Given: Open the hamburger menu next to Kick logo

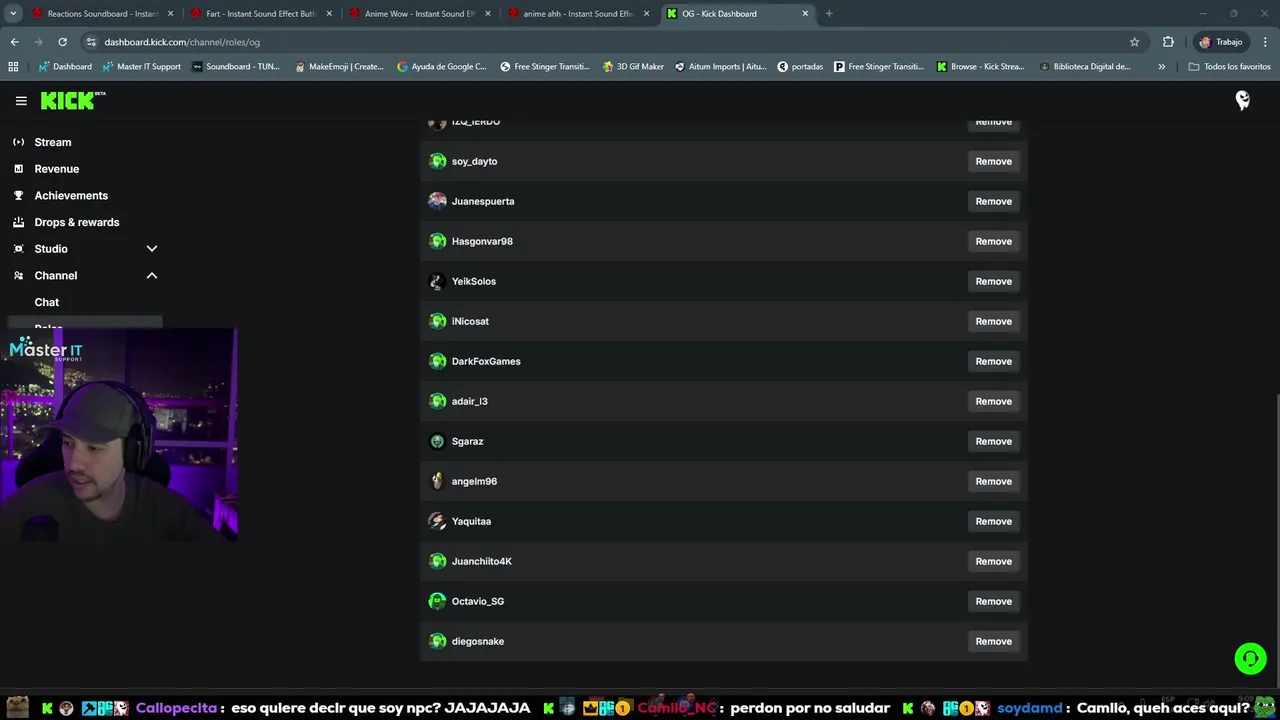Looking at the screenshot, I should tap(21, 101).
